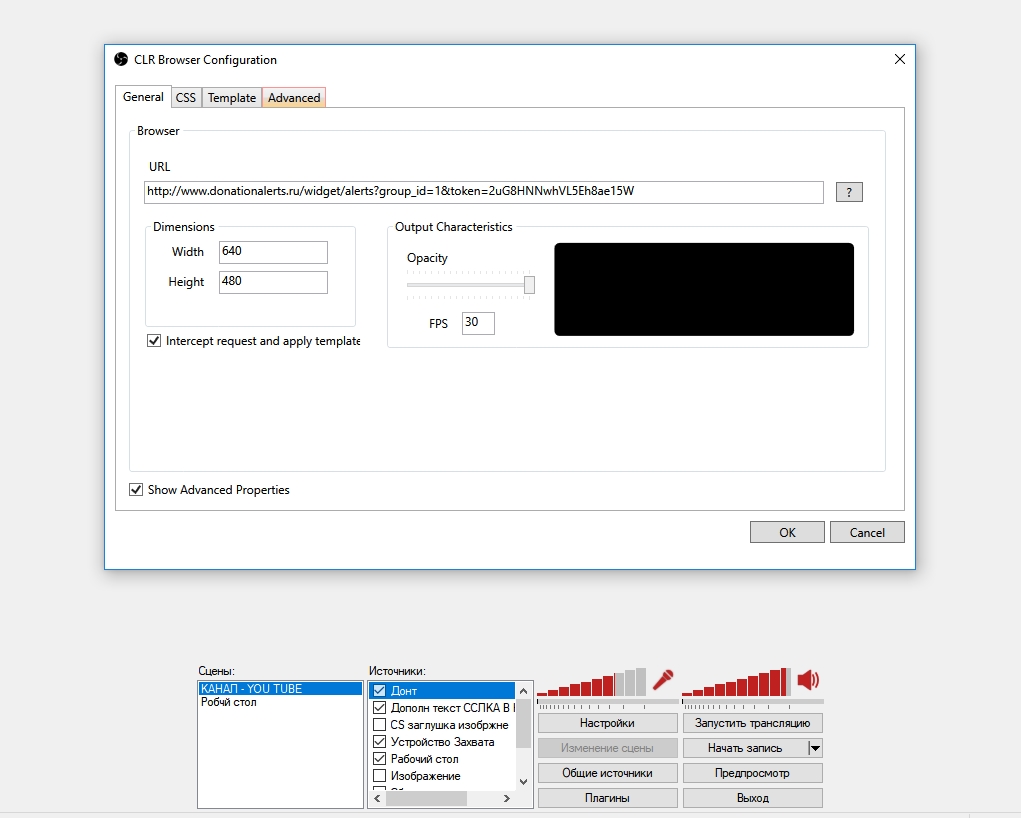Click the Width input field
Viewport: 1021px width, 818px height.
point(273,252)
